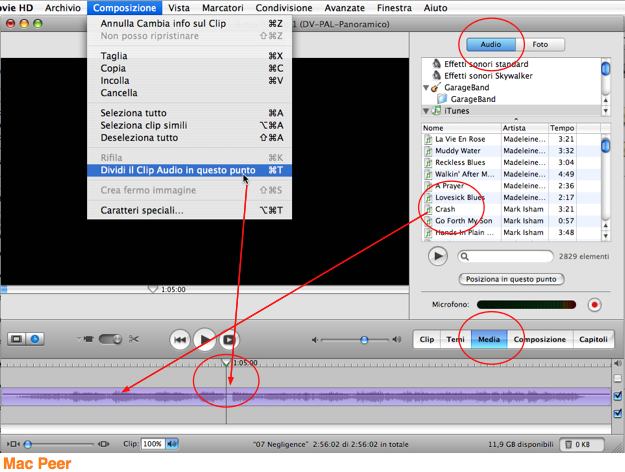Choose Taglia from Composizione menu
The height and width of the screenshot is (472, 625).
[x=189, y=56]
